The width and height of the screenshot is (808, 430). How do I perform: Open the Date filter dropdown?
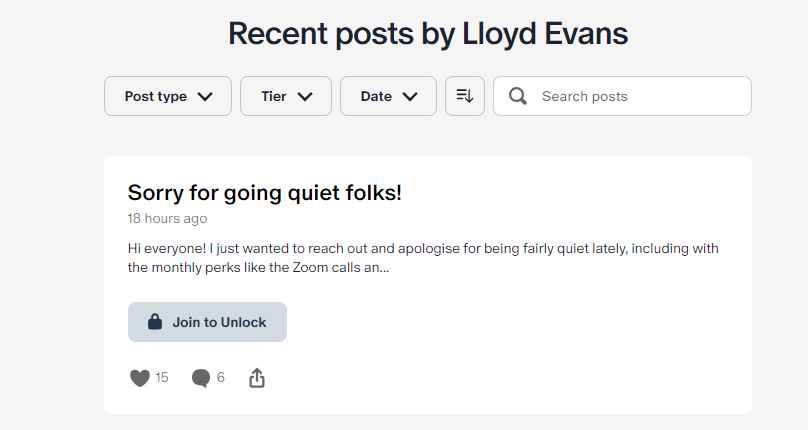pos(389,96)
